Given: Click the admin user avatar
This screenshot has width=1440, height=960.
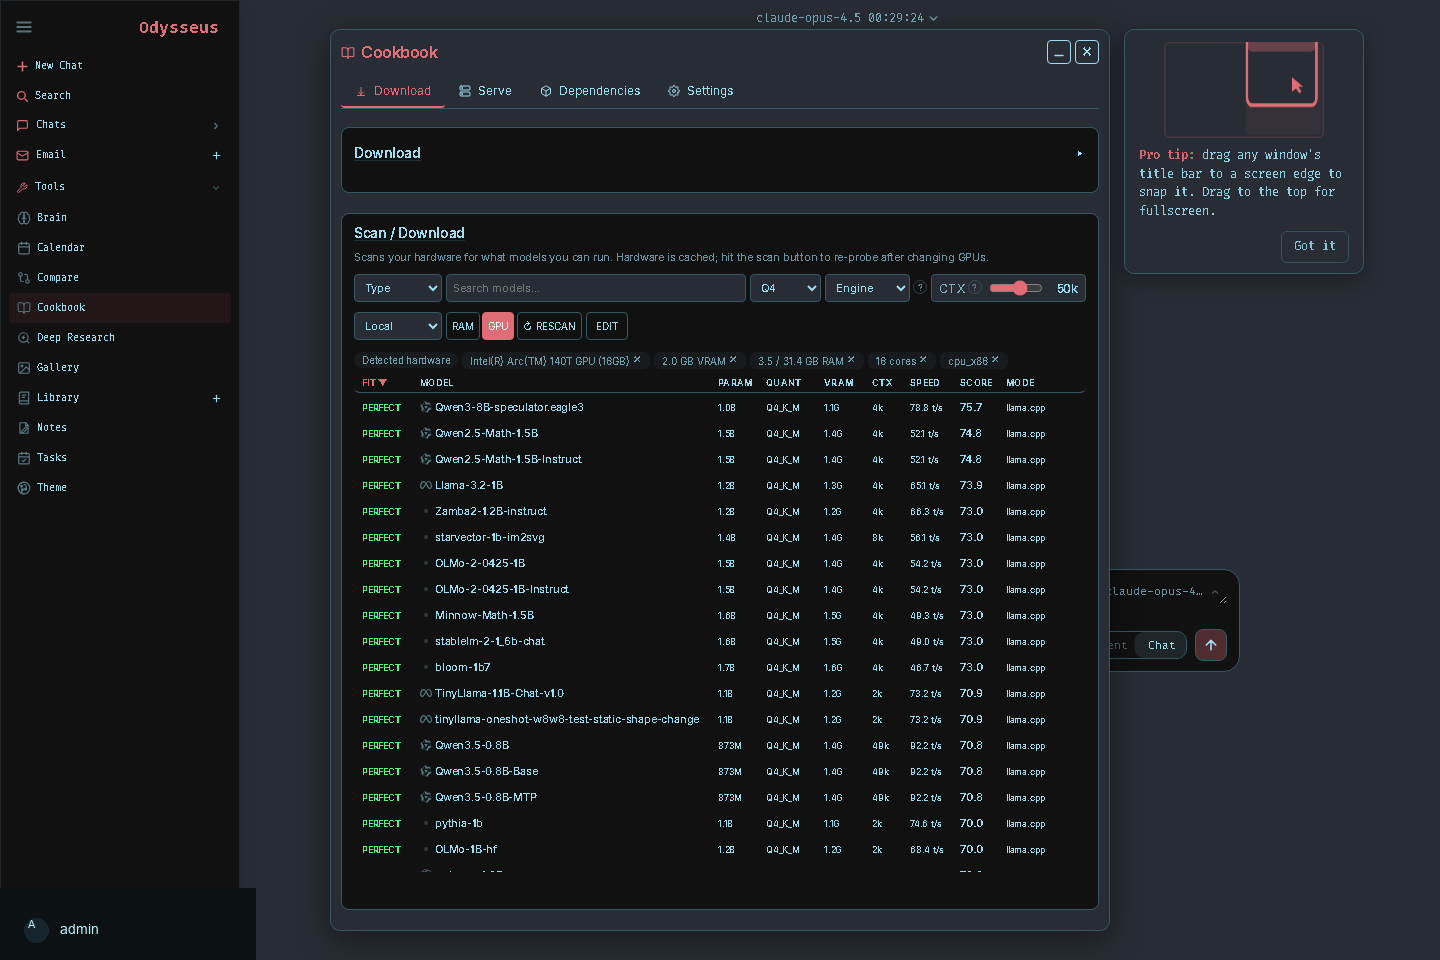Looking at the screenshot, I should 36,929.
